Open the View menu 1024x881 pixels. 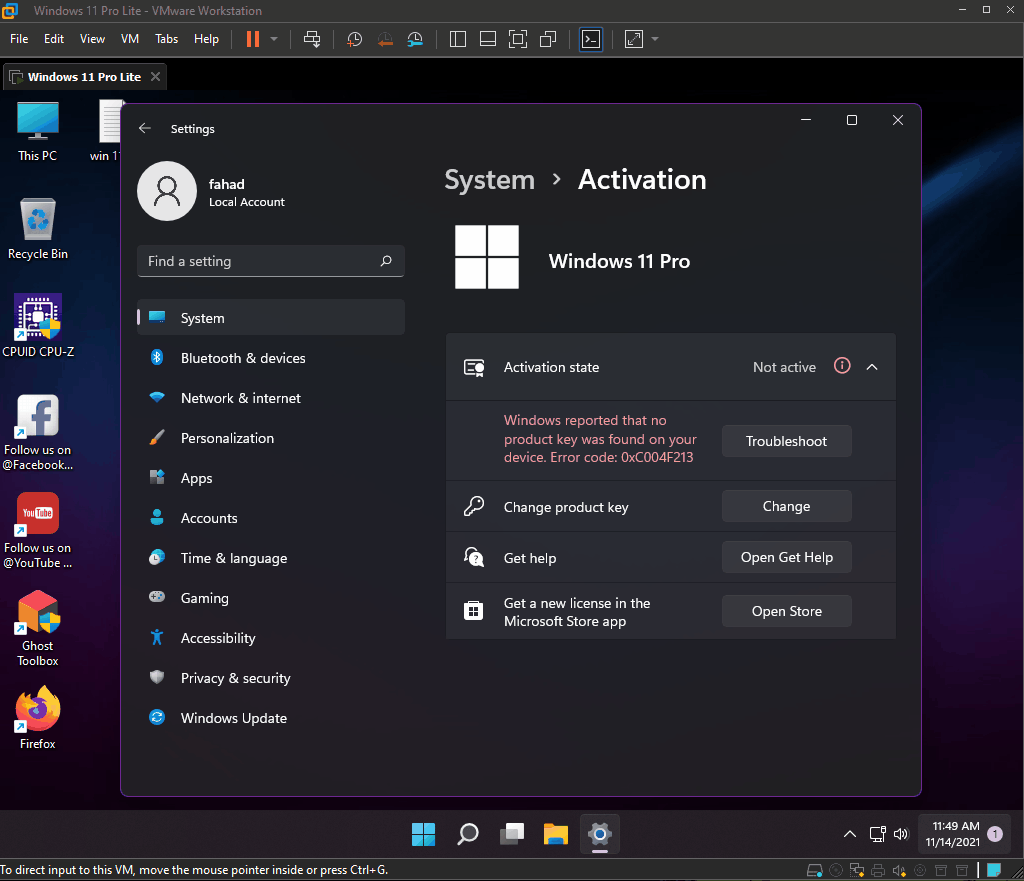[92, 39]
